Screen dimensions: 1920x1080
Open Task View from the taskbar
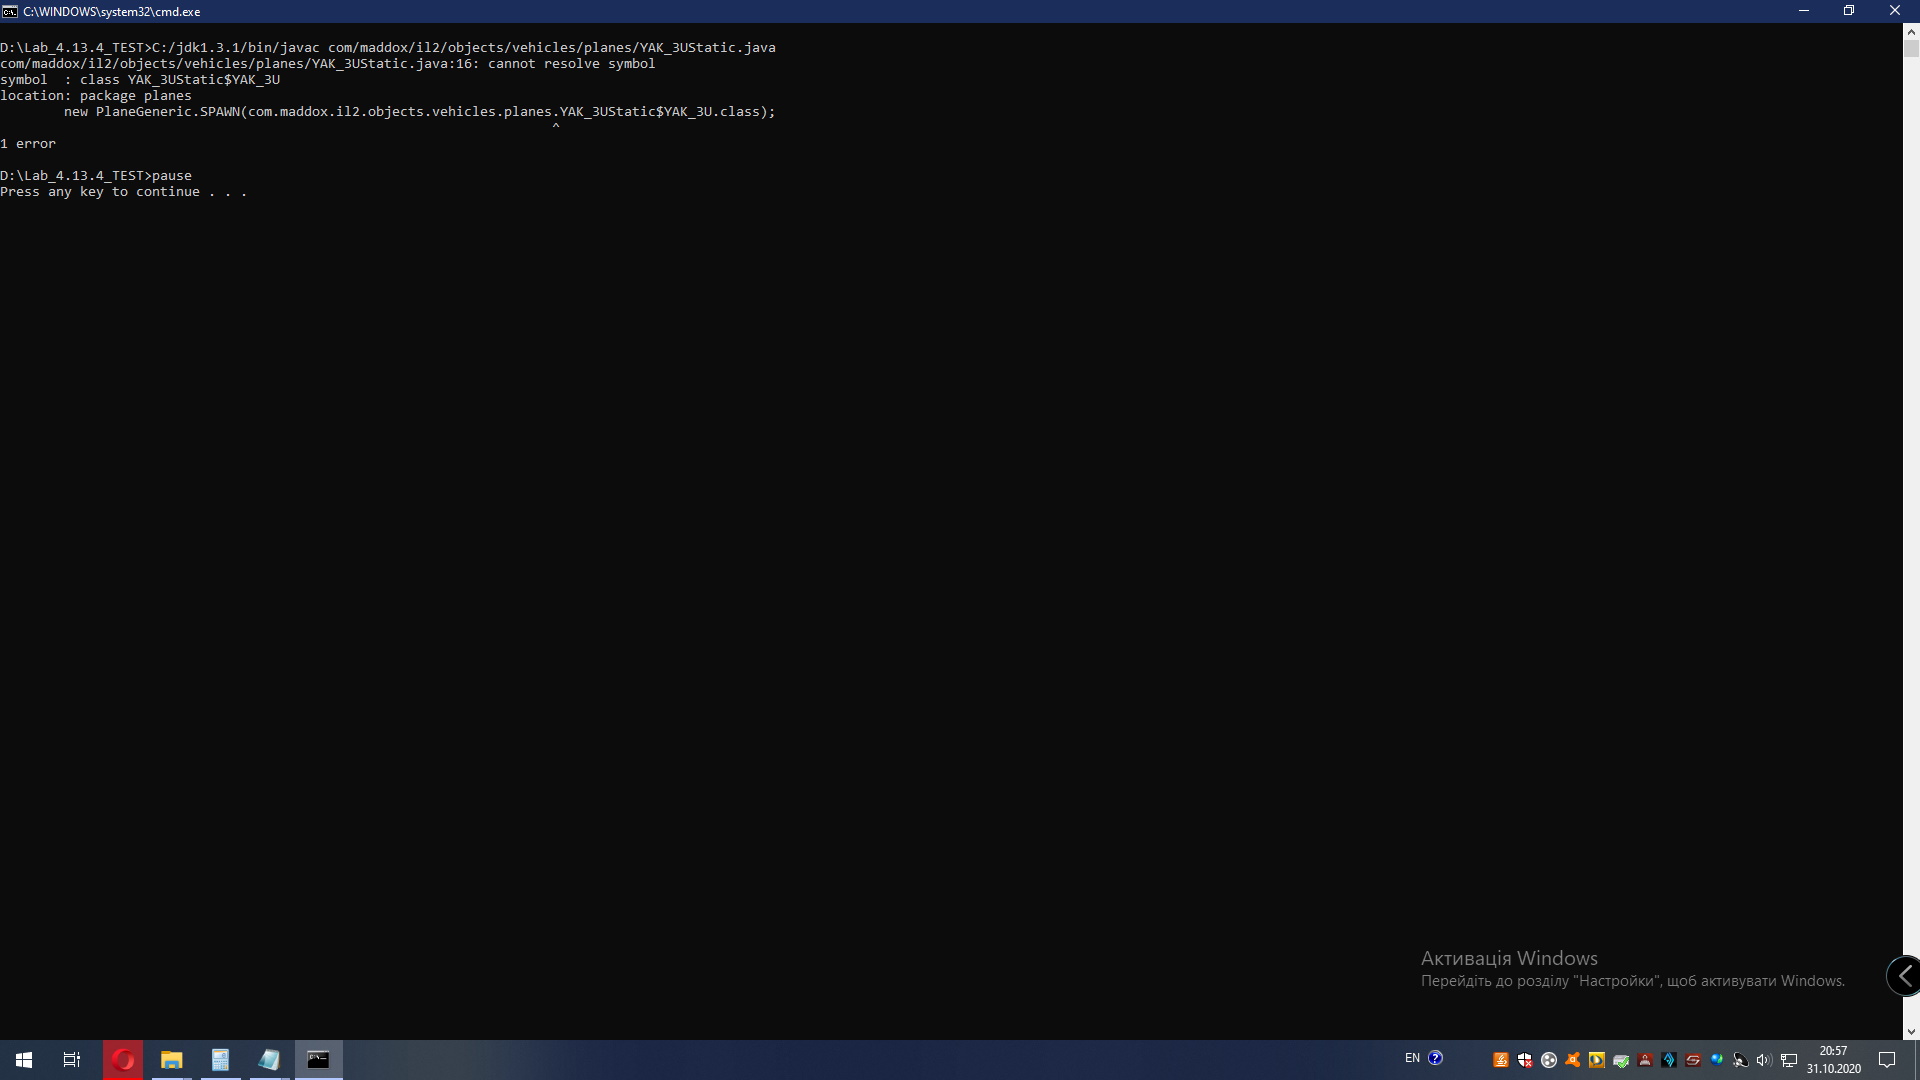tap(72, 1060)
